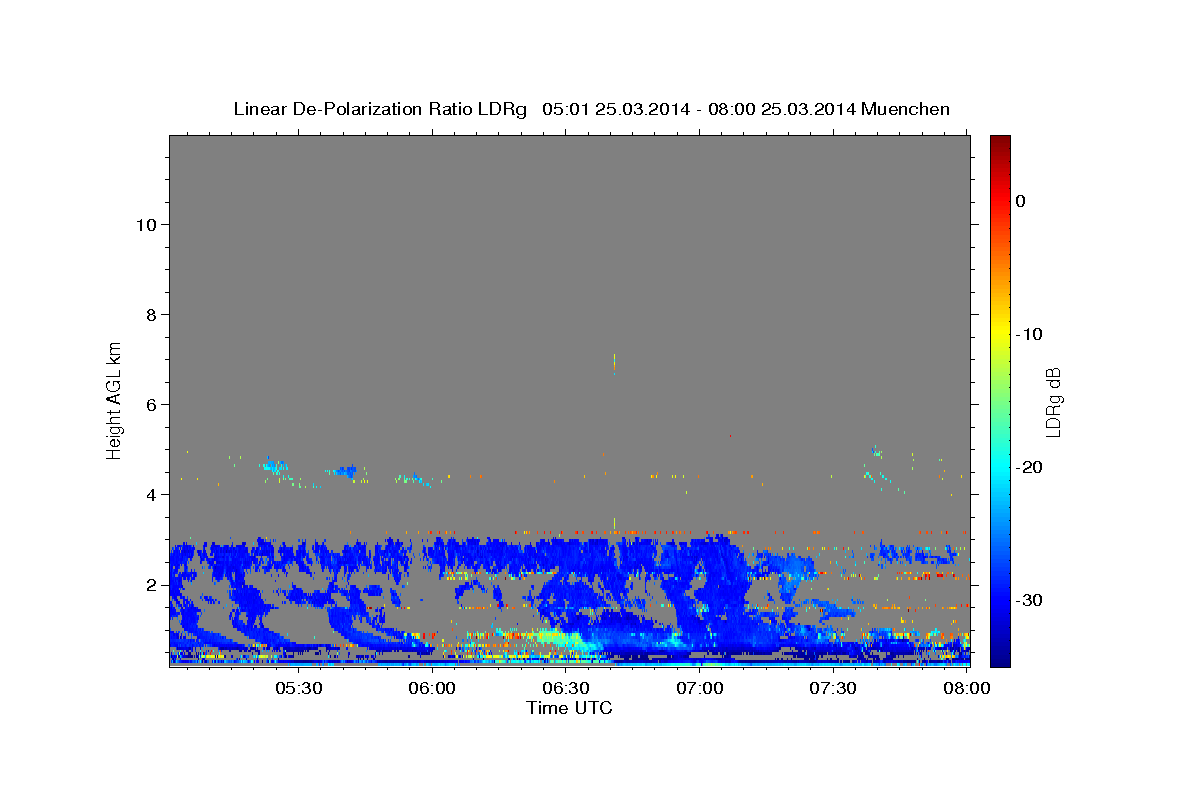Click the 08:00 time tick label
Screen dimensions: 1200x800
(x=967, y=688)
